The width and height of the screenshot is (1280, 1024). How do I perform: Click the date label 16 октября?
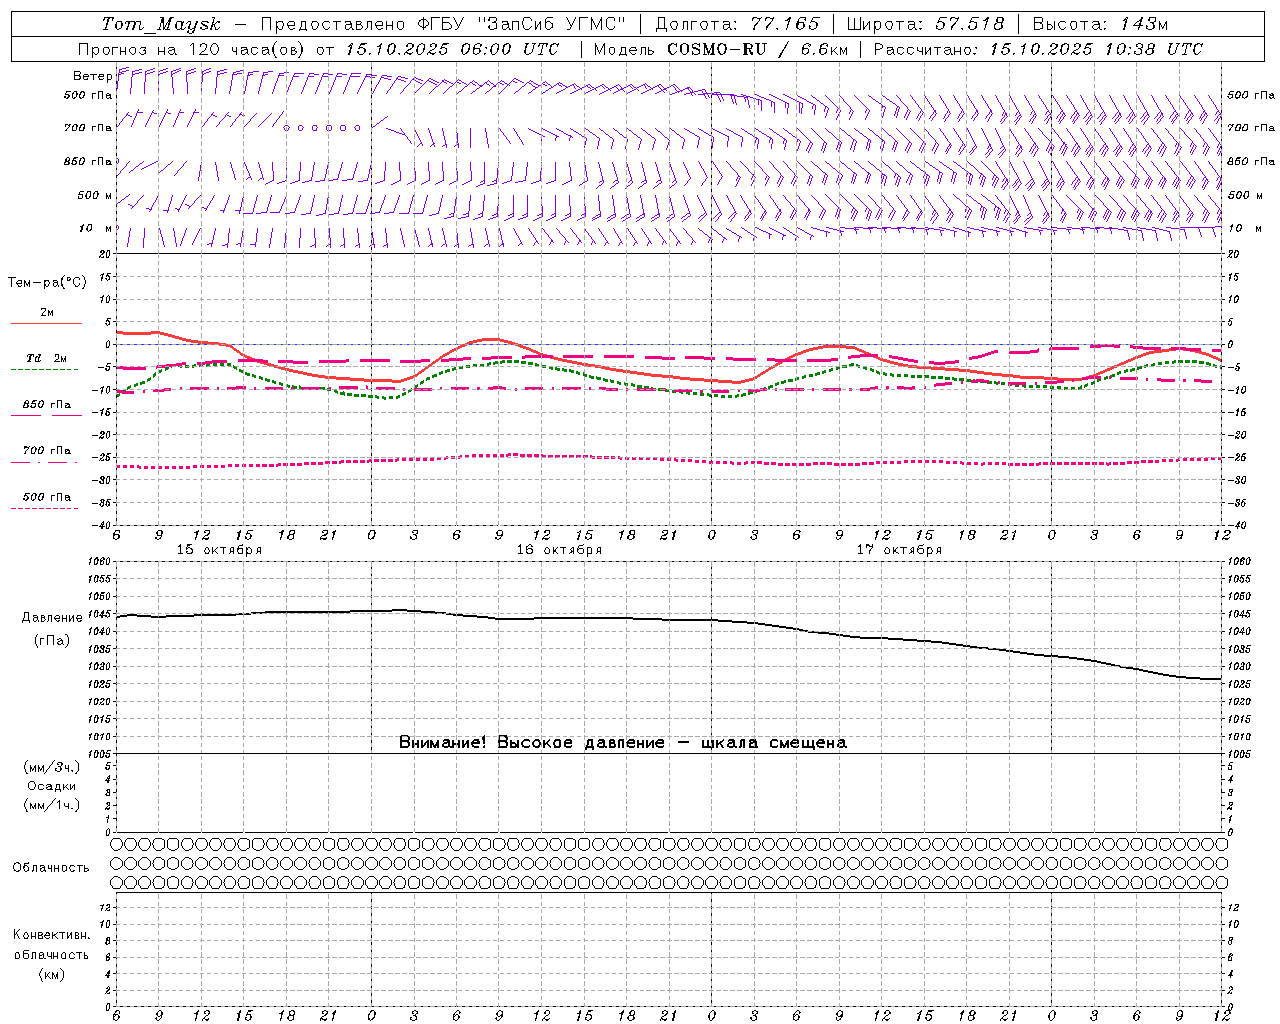pyautogui.click(x=559, y=550)
